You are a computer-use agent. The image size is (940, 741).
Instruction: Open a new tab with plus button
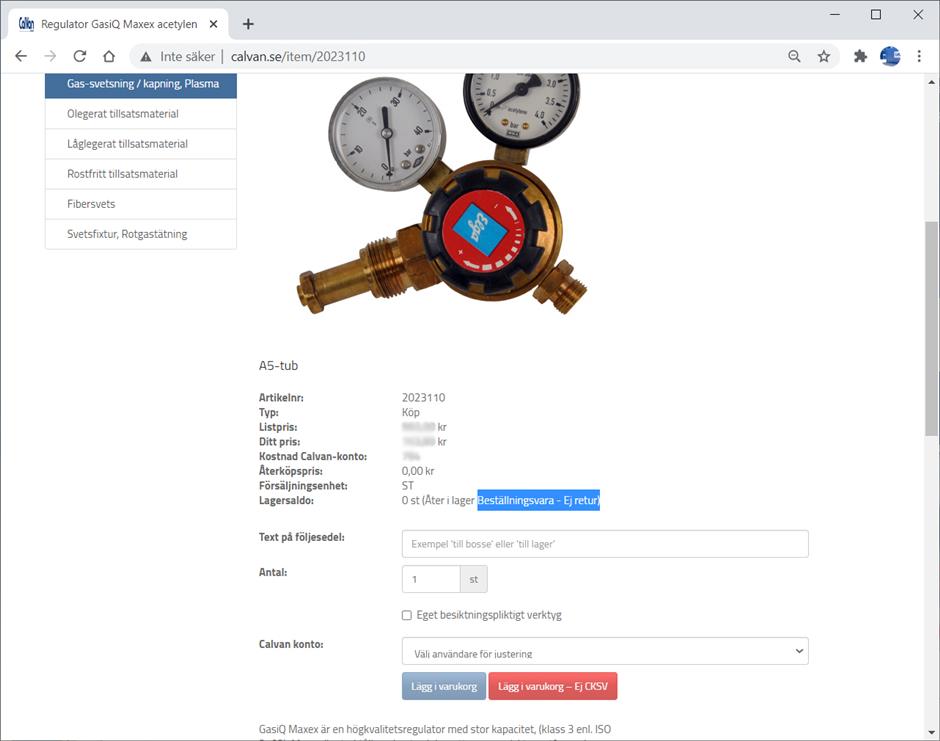(248, 24)
